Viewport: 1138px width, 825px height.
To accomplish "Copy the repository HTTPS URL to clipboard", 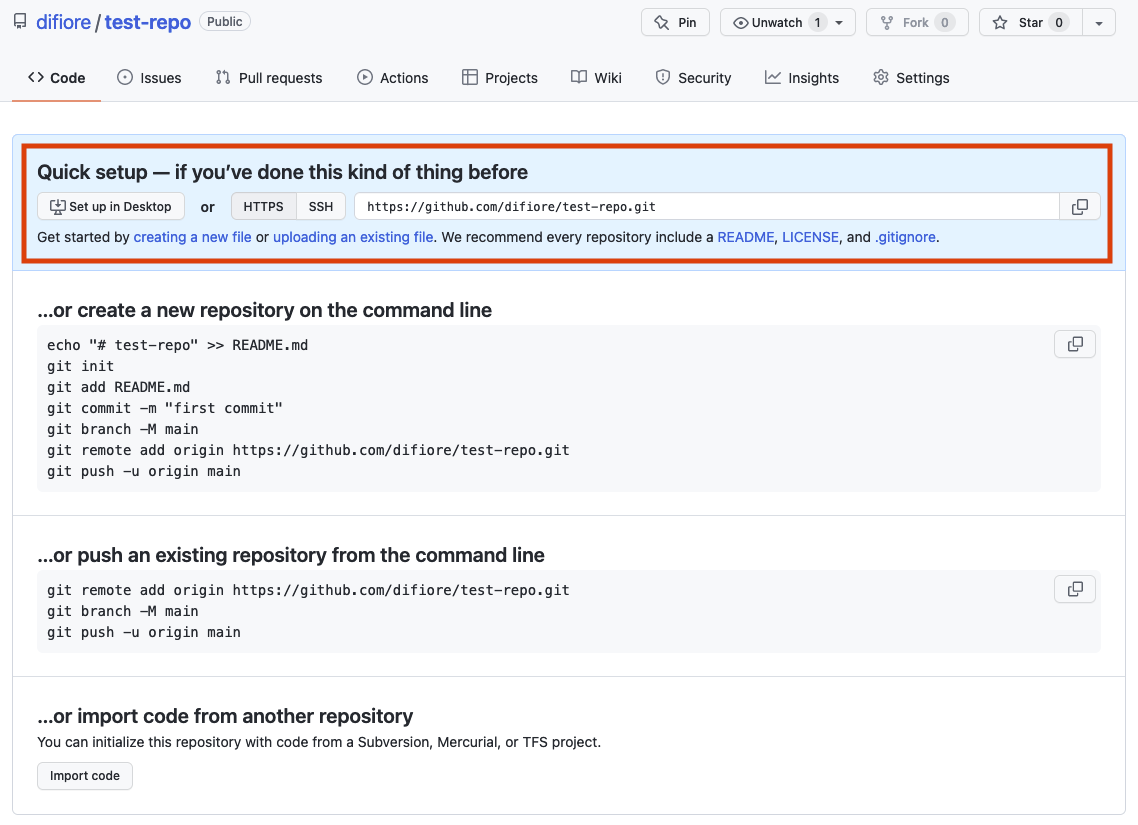I will coord(1080,207).
